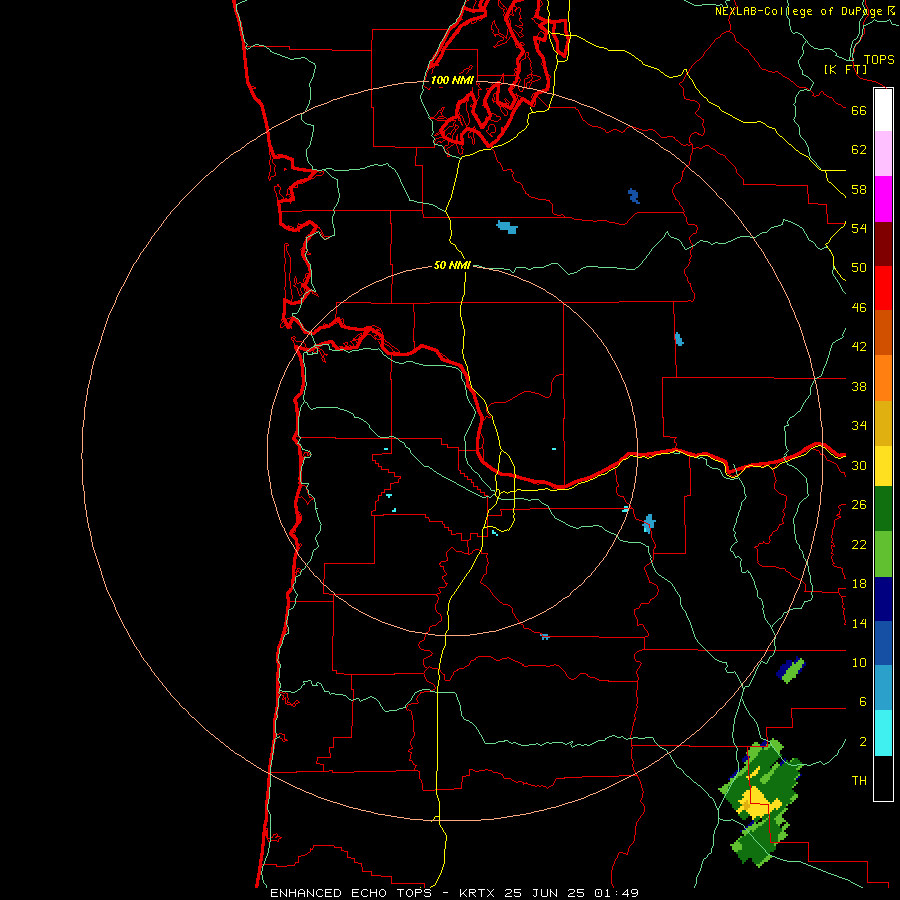Click the "ENHANCED ECHO TOPS" caption text
900x900 pixels.
(x=351, y=893)
